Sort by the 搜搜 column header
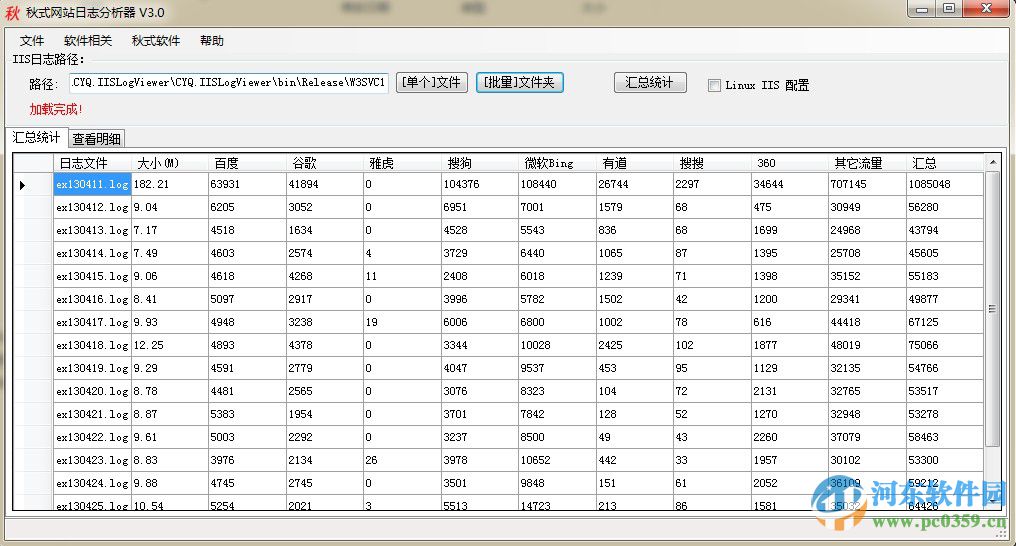Image resolution: width=1016 pixels, height=546 pixels. pos(713,163)
